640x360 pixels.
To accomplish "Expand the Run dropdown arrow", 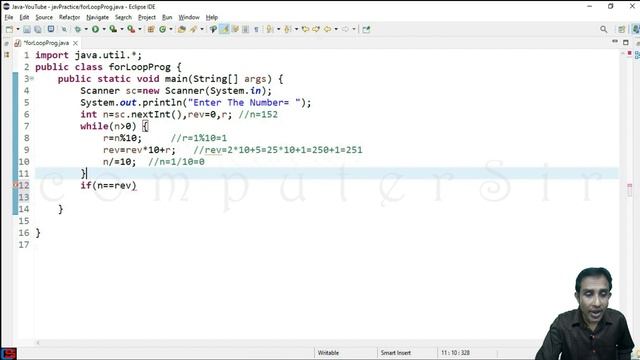I will coord(104,29).
